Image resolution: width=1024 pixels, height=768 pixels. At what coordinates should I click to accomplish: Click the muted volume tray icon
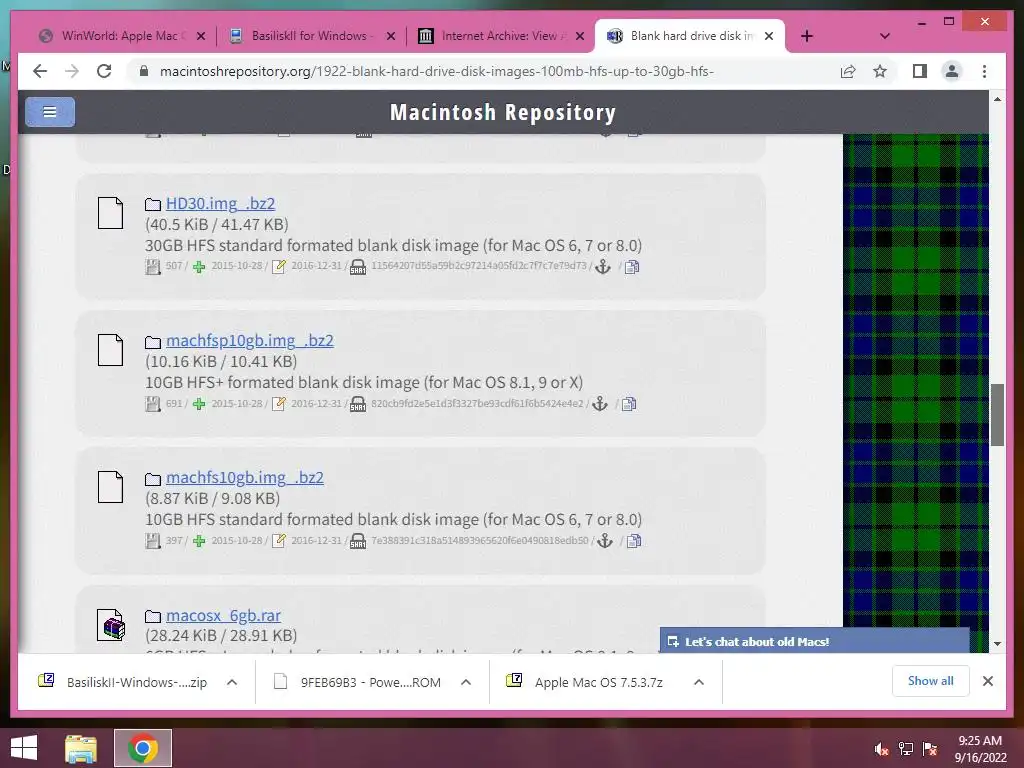(x=881, y=749)
